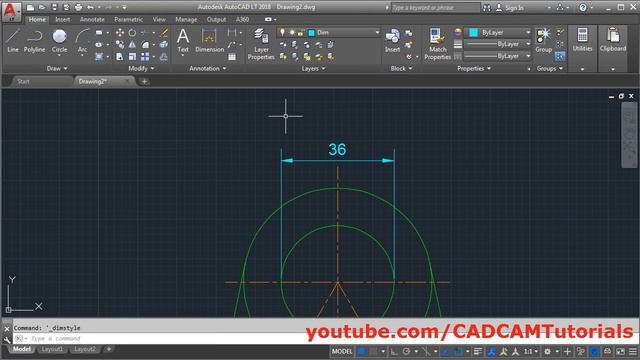Open the Start file tab

tap(23, 81)
